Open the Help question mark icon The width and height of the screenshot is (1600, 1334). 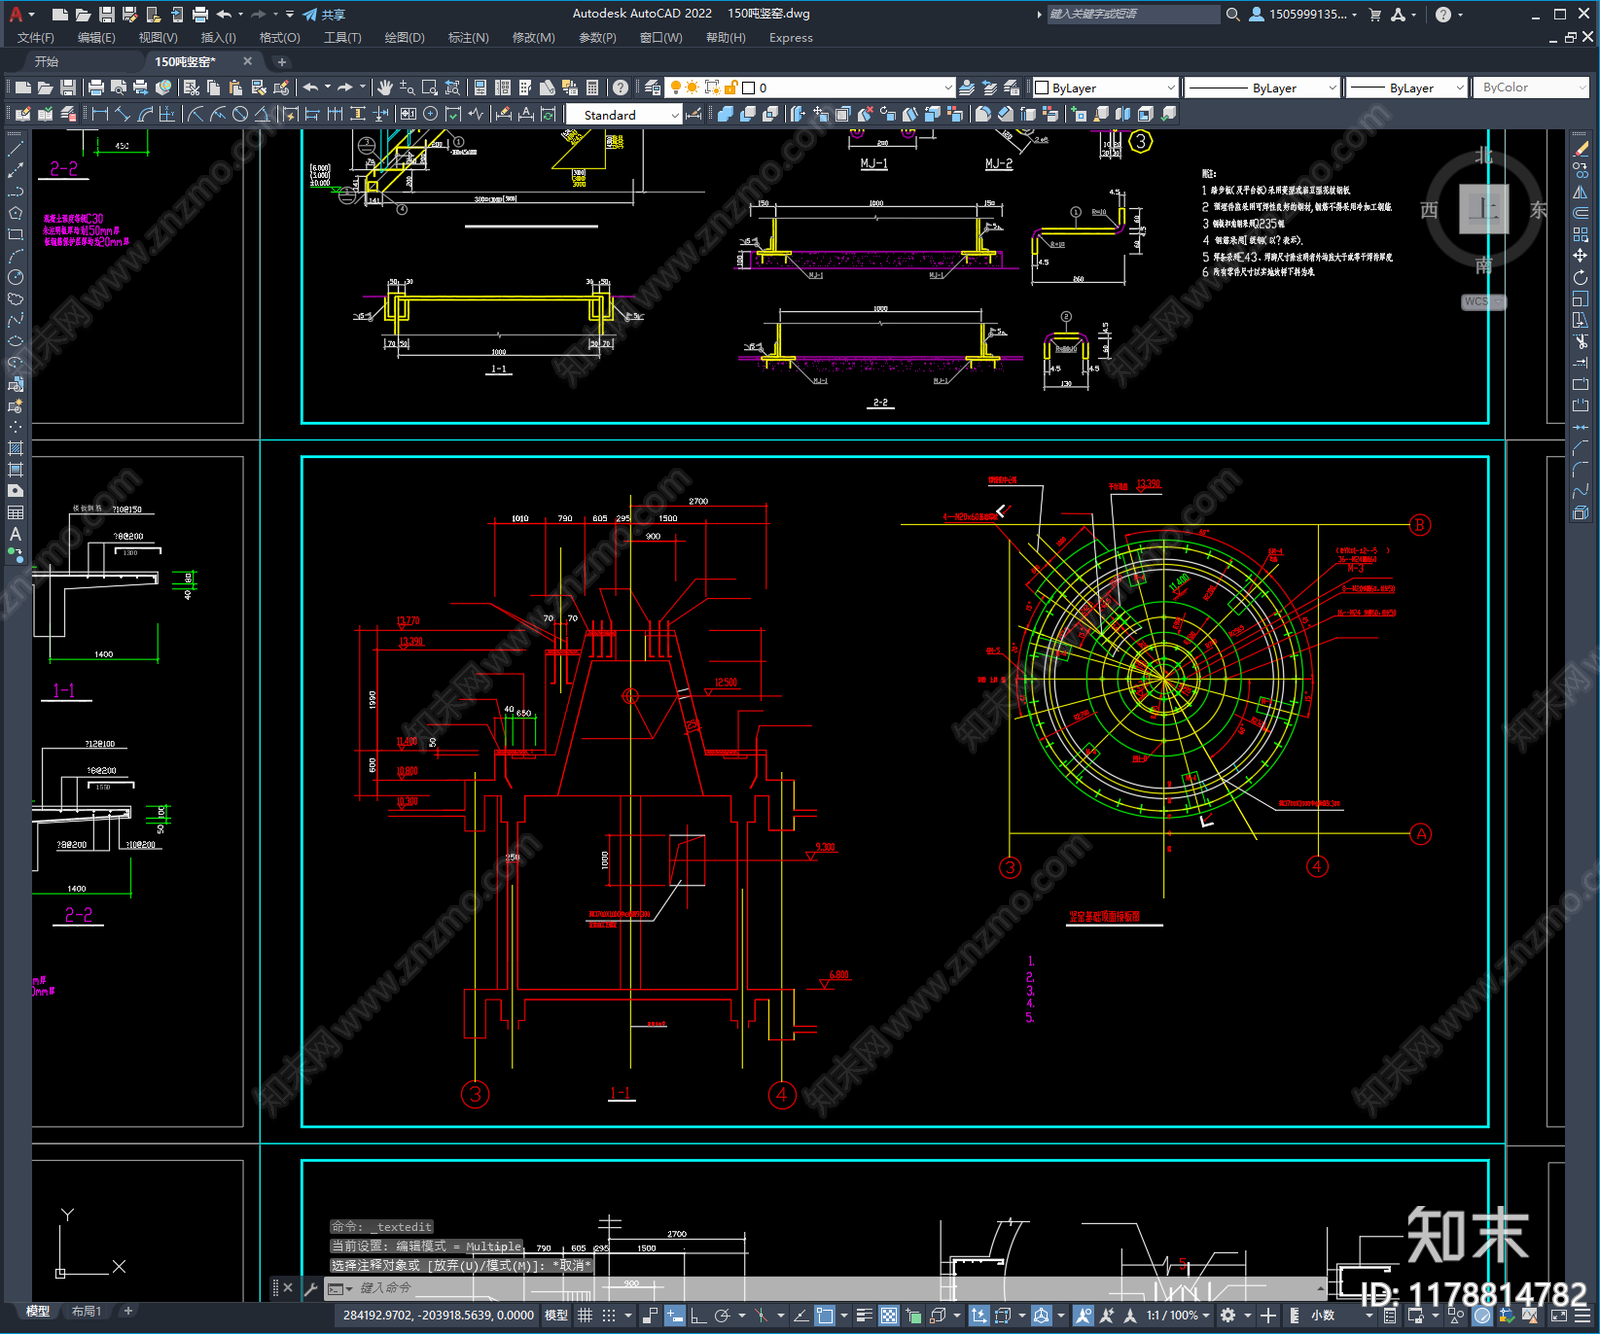point(621,88)
